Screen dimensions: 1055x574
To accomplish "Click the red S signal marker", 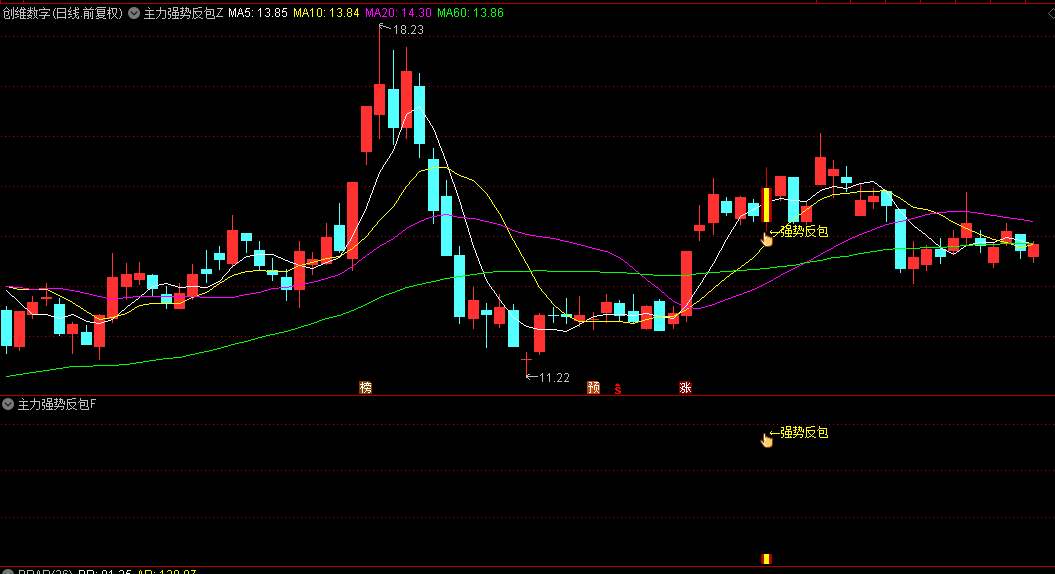I will (x=618, y=388).
